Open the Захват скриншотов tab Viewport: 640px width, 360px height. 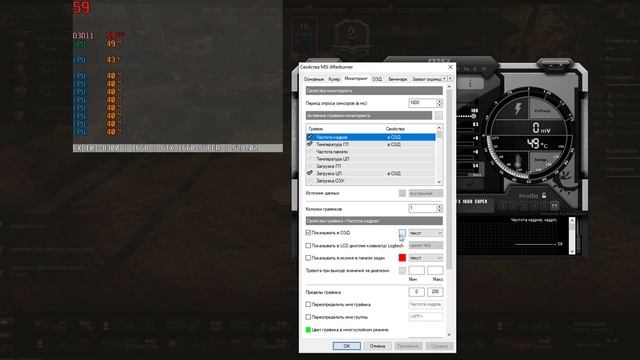[x=426, y=79]
